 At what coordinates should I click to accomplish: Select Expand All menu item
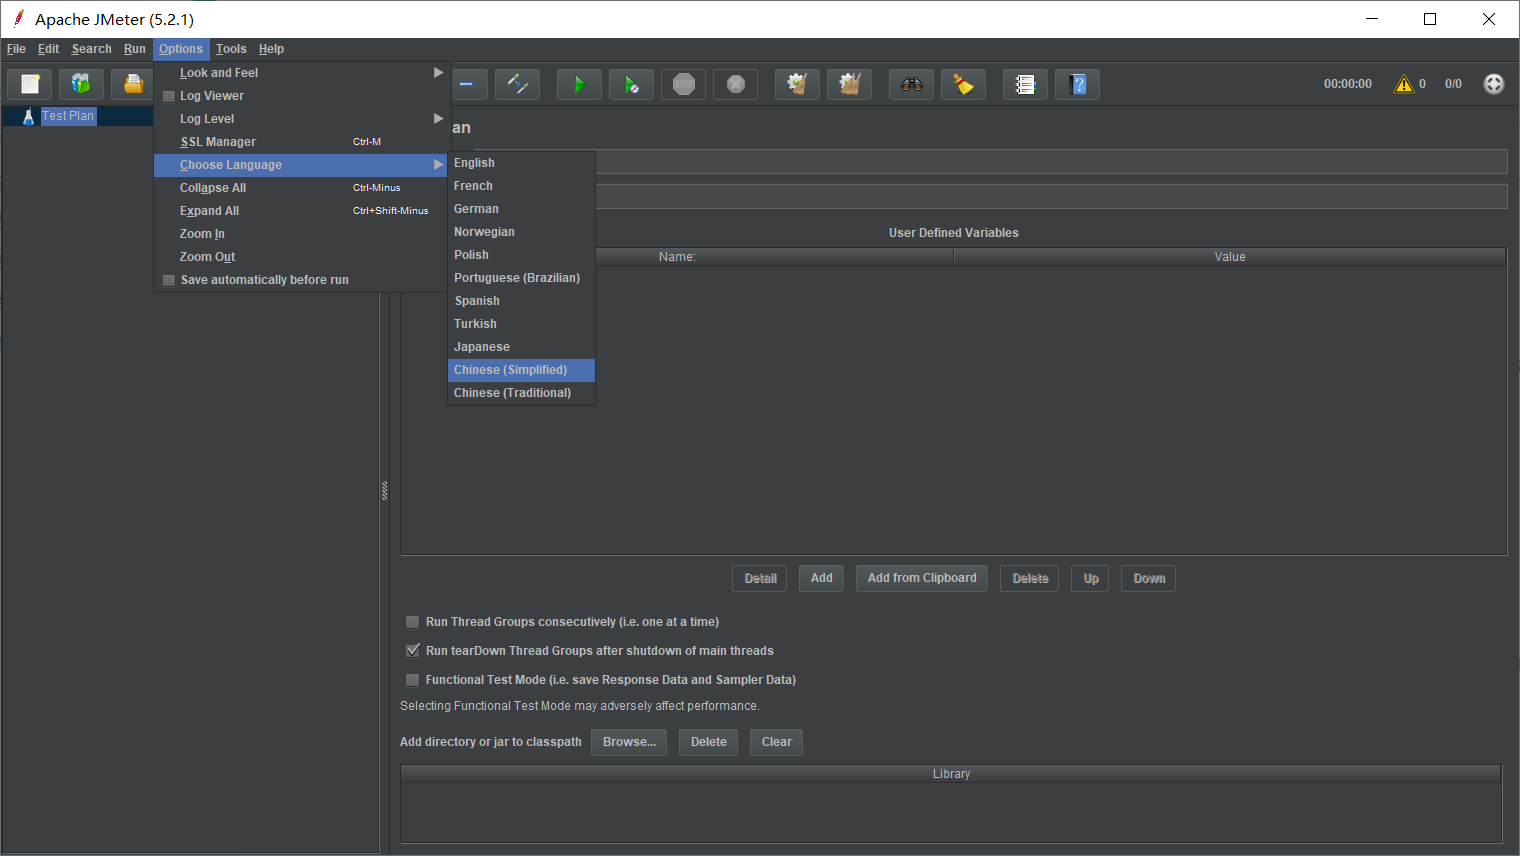point(301,211)
